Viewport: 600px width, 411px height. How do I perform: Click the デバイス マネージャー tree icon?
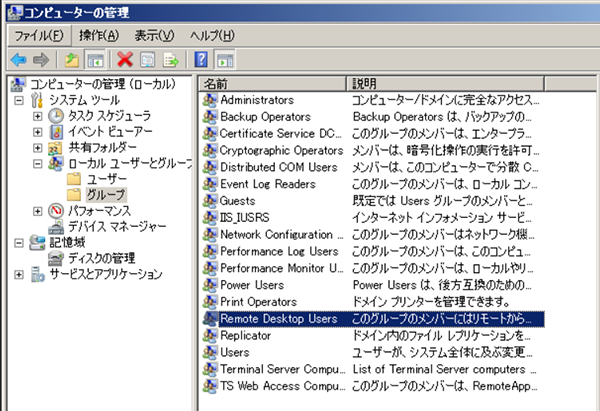pos(56,227)
